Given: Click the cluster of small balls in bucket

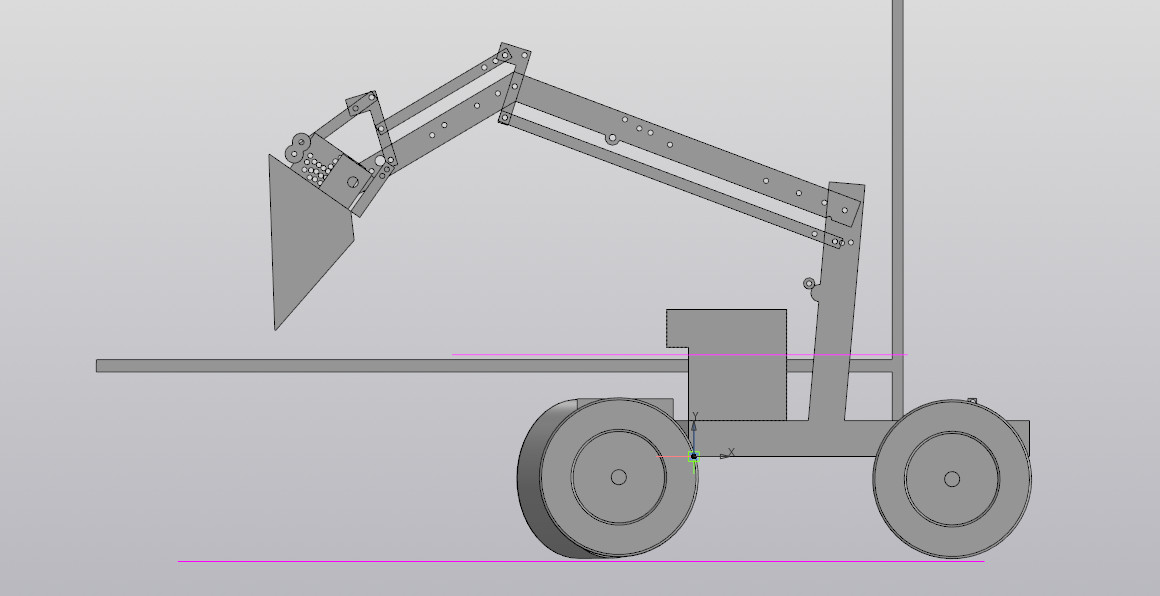Looking at the screenshot, I should coord(316,170).
